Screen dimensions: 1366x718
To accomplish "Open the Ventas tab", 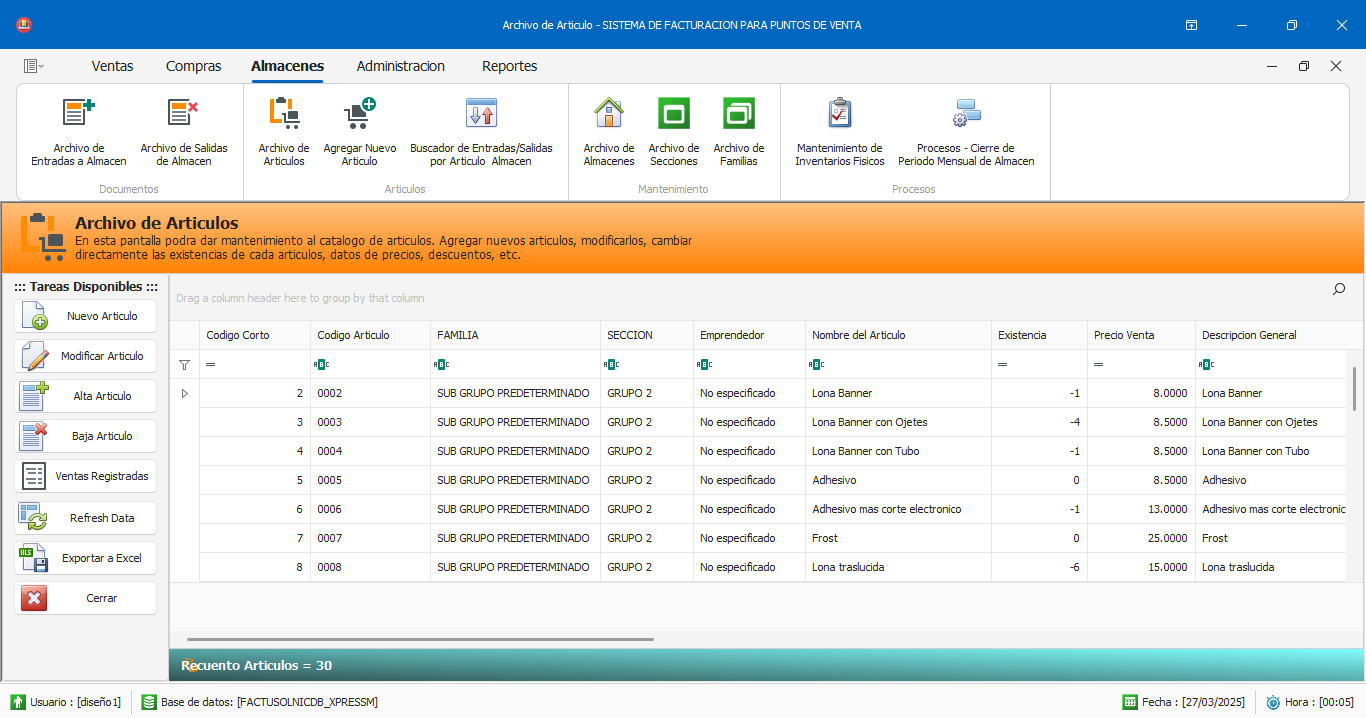I will pyautogui.click(x=112, y=66).
